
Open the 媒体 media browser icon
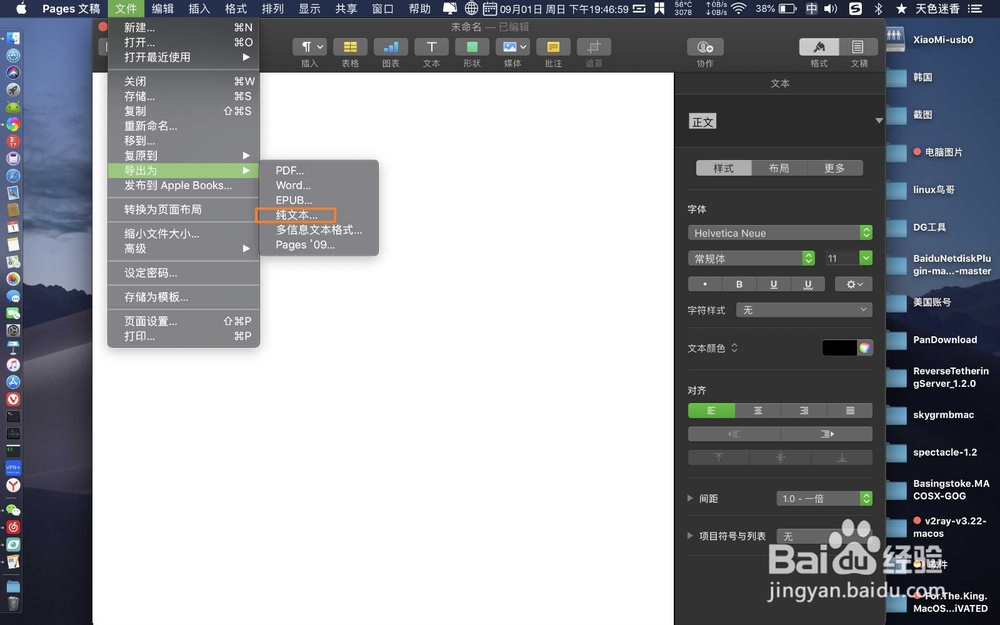[513, 46]
